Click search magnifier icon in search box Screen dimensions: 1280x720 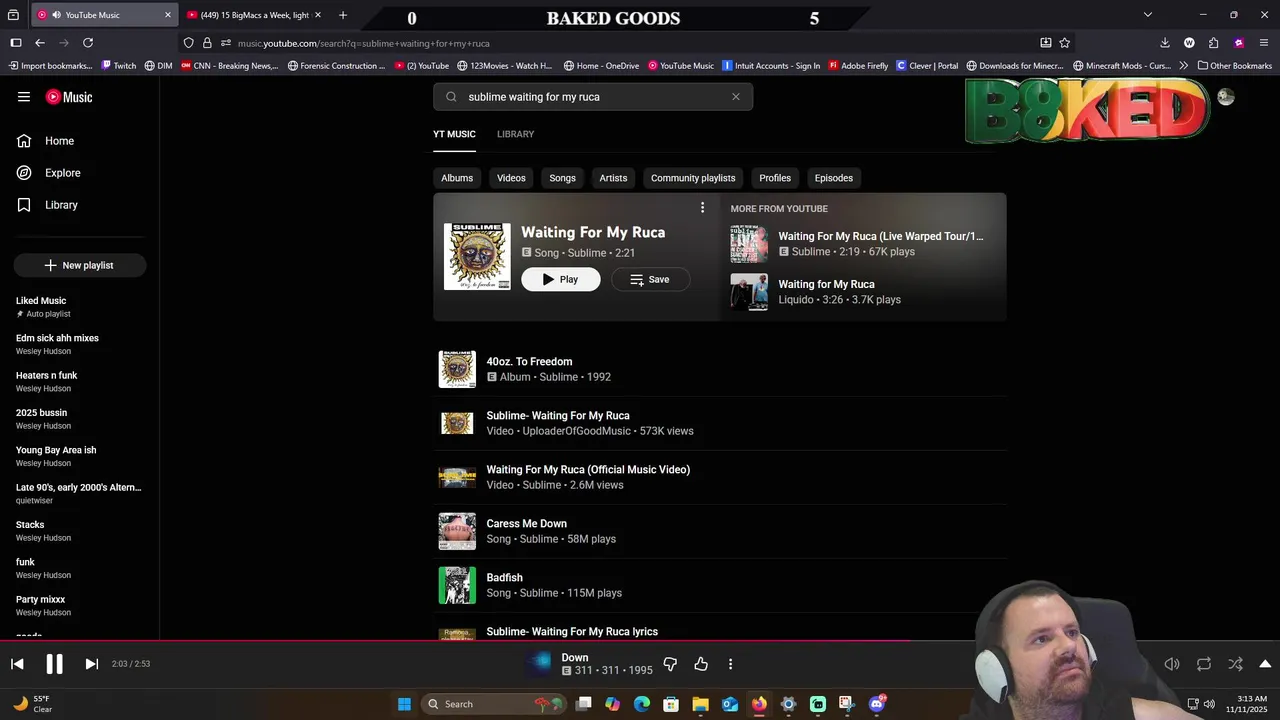point(451,97)
